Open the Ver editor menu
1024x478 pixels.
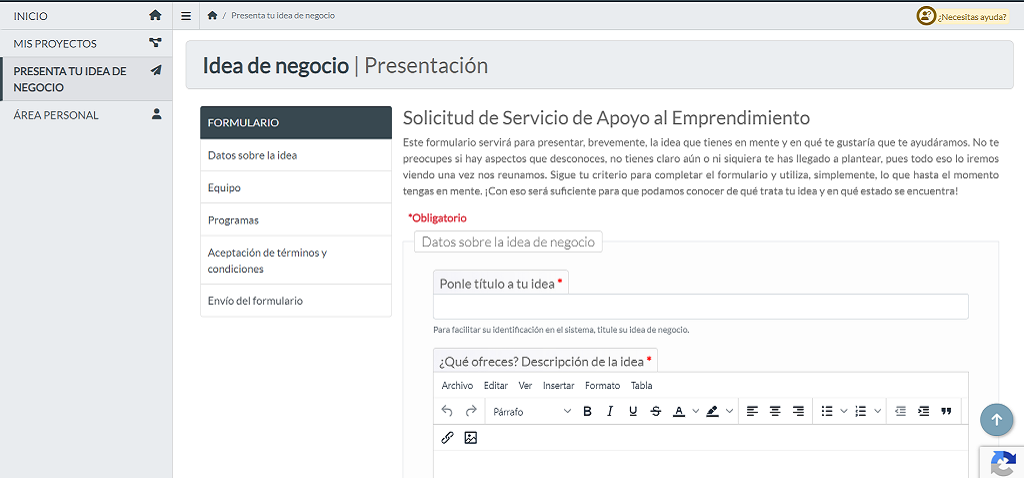coord(525,385)
